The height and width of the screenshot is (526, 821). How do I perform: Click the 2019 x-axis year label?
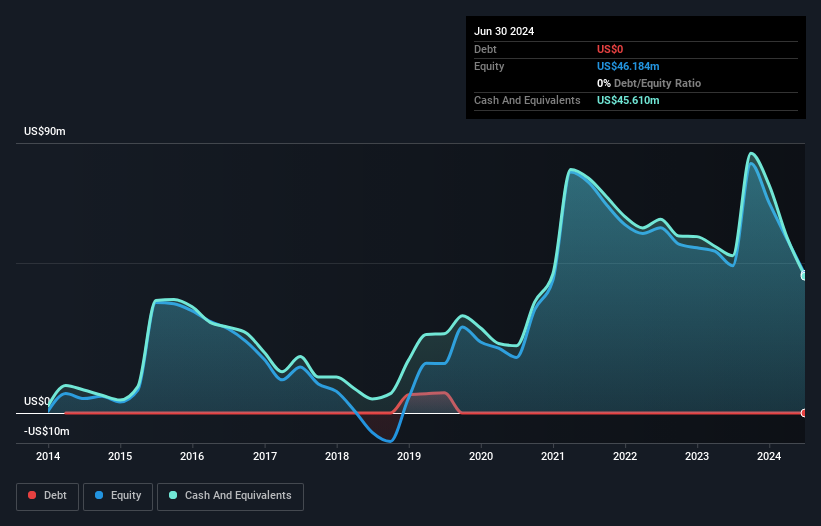pyautogui.click(x=409, y=457)
